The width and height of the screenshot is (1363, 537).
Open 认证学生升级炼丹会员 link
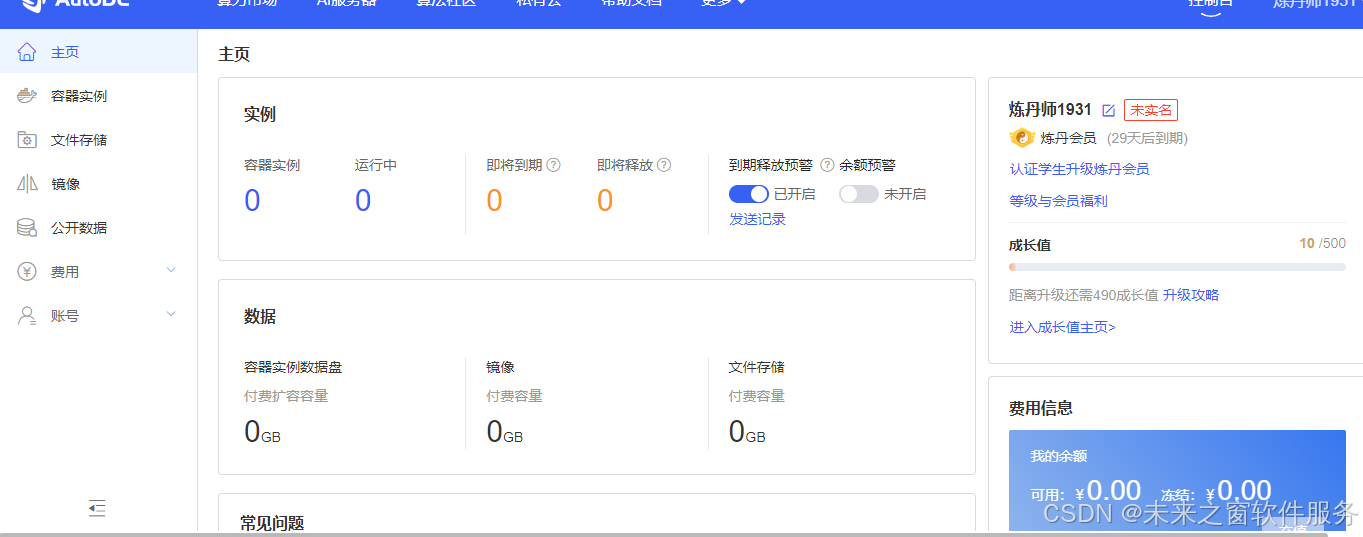coord(1079,169)
